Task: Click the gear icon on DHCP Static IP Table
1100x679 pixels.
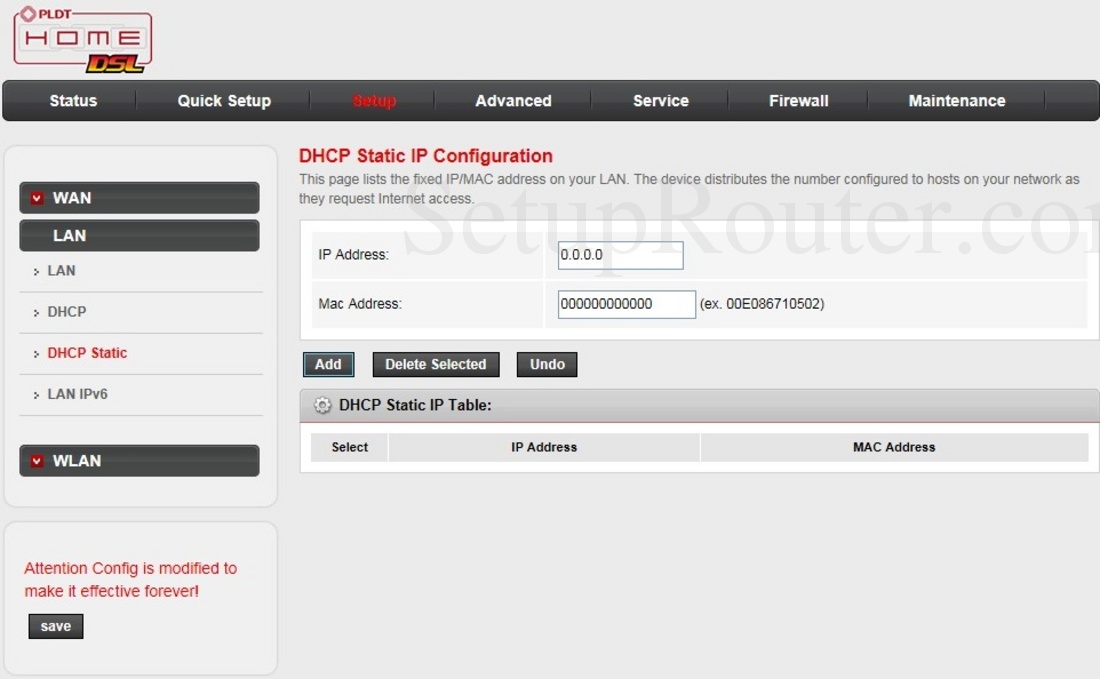Action: pos(322,405)
